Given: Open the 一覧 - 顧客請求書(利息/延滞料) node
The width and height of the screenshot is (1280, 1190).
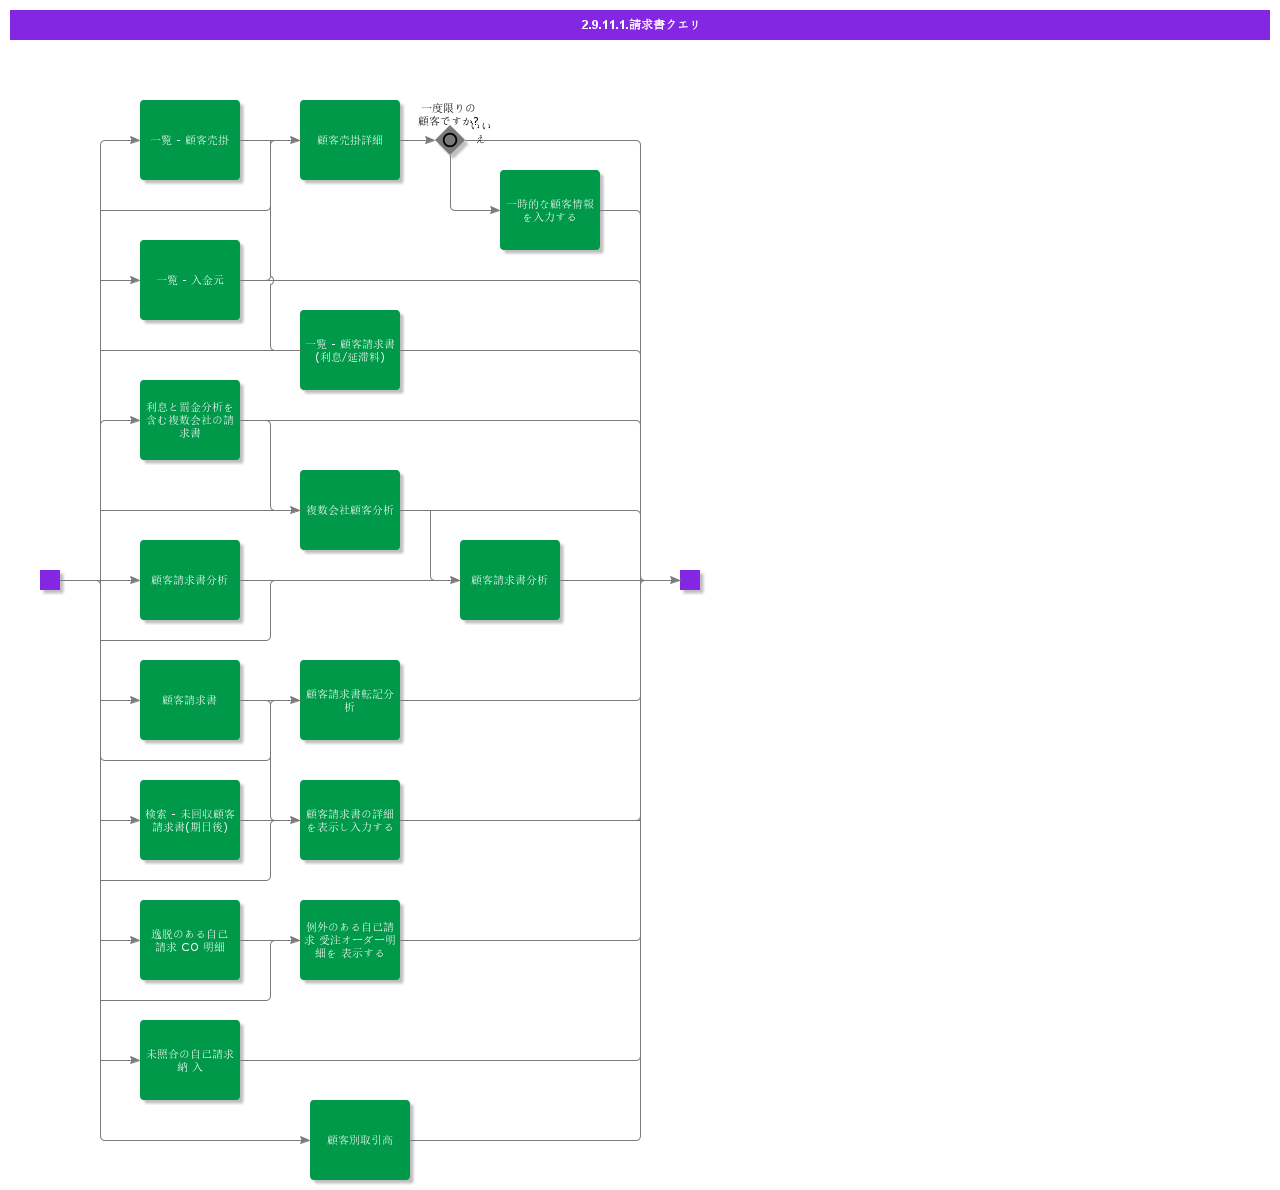Looking at the screenshot, I should point(350,351).
